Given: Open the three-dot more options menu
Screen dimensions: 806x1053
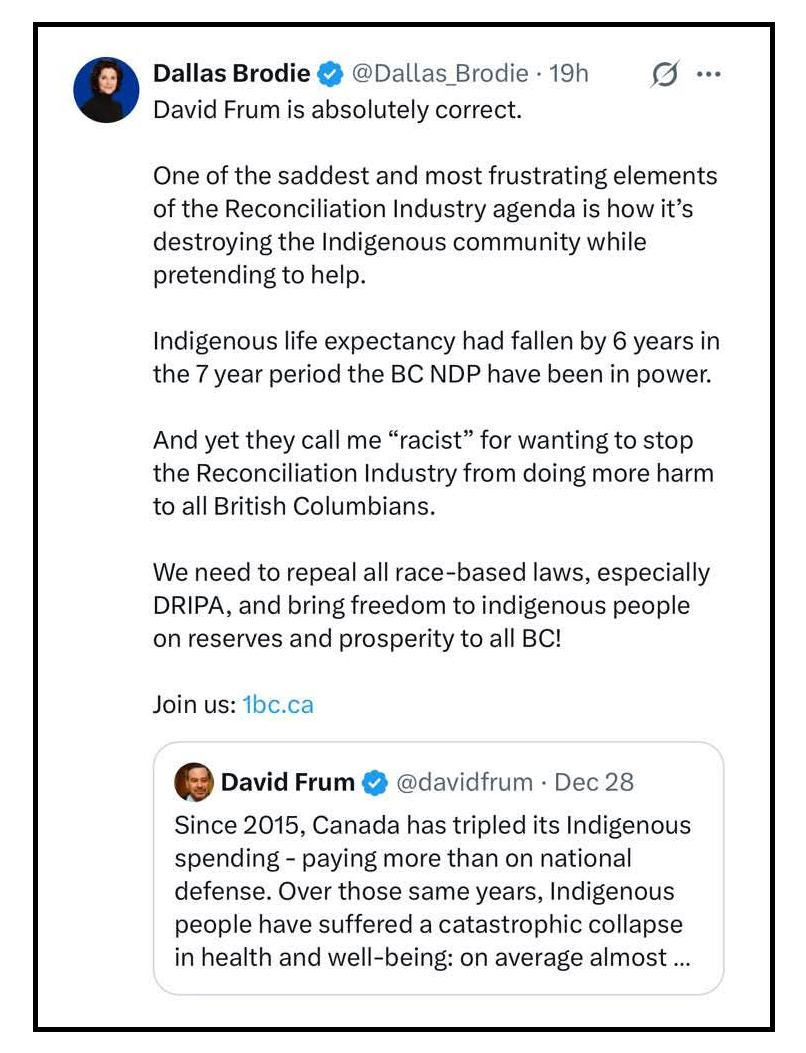Looking at the screenshot, I should click(708, 75).
